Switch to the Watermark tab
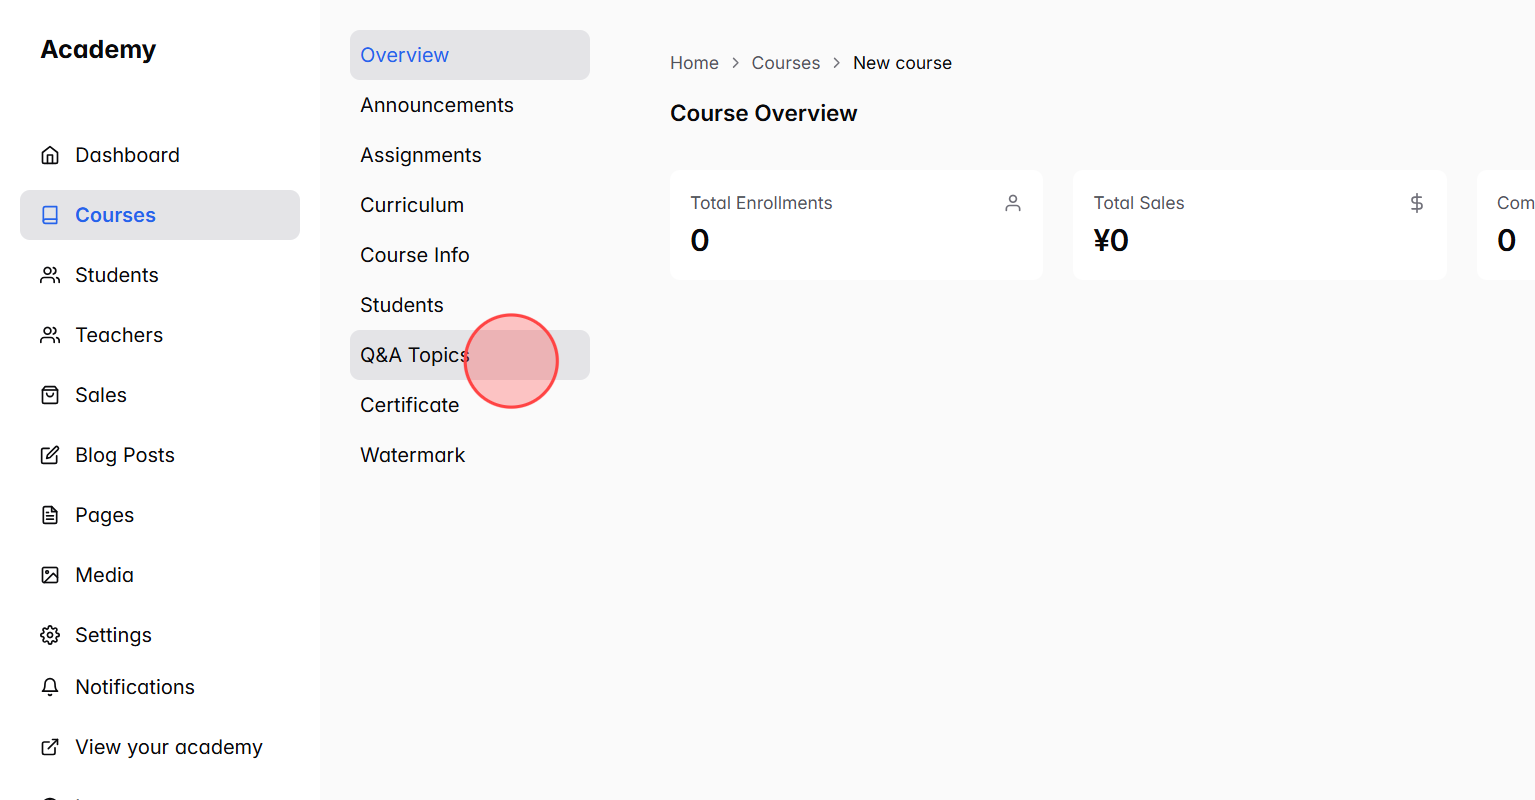 [412, 455]
